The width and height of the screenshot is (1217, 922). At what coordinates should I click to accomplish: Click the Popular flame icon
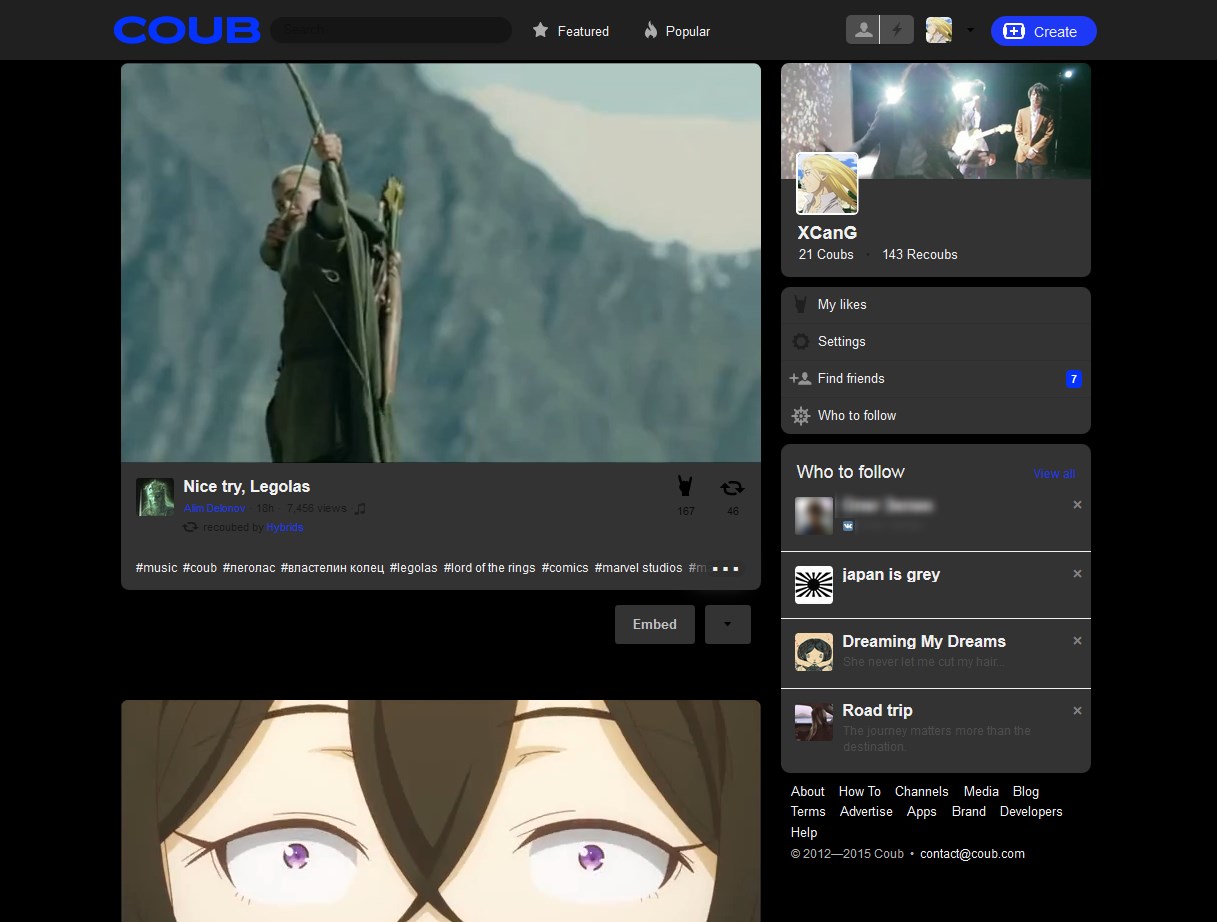tap(650, 30)
